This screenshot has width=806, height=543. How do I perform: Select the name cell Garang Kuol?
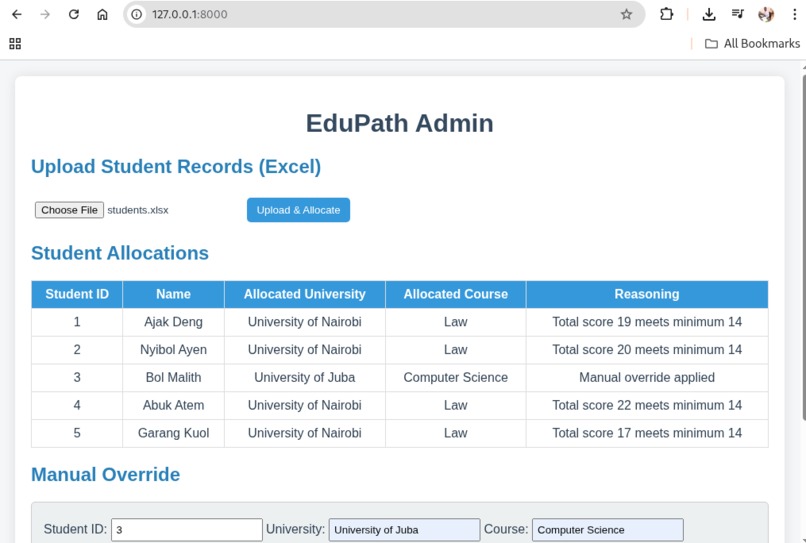[x=173, y=433]
